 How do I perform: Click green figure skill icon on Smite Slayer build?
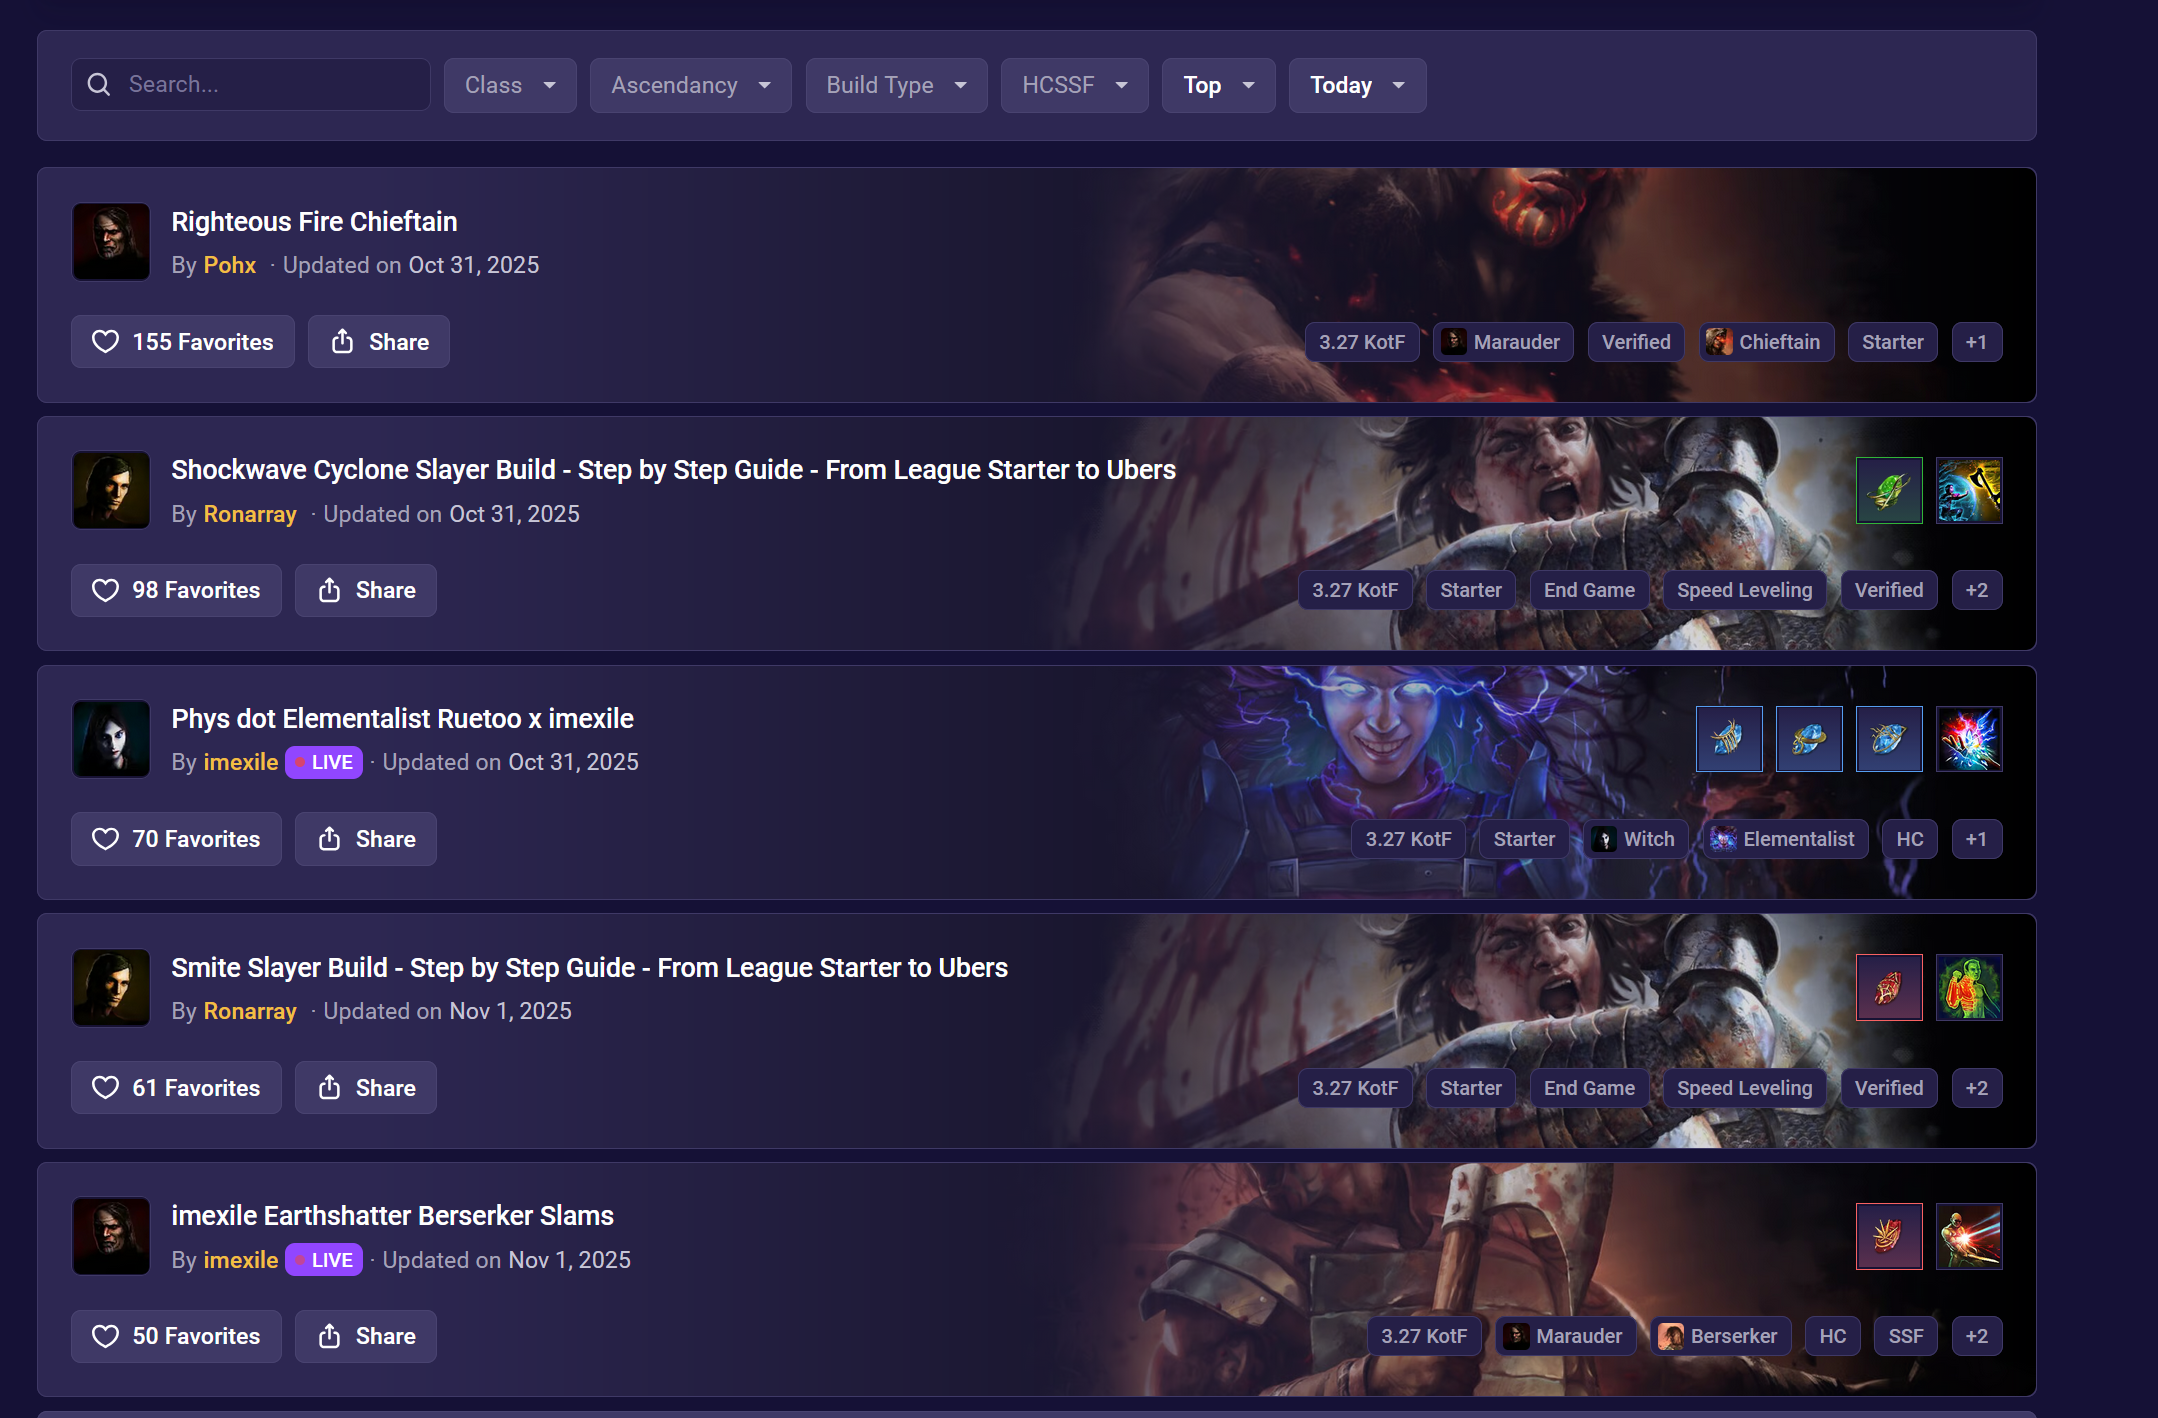[1968, 987]
